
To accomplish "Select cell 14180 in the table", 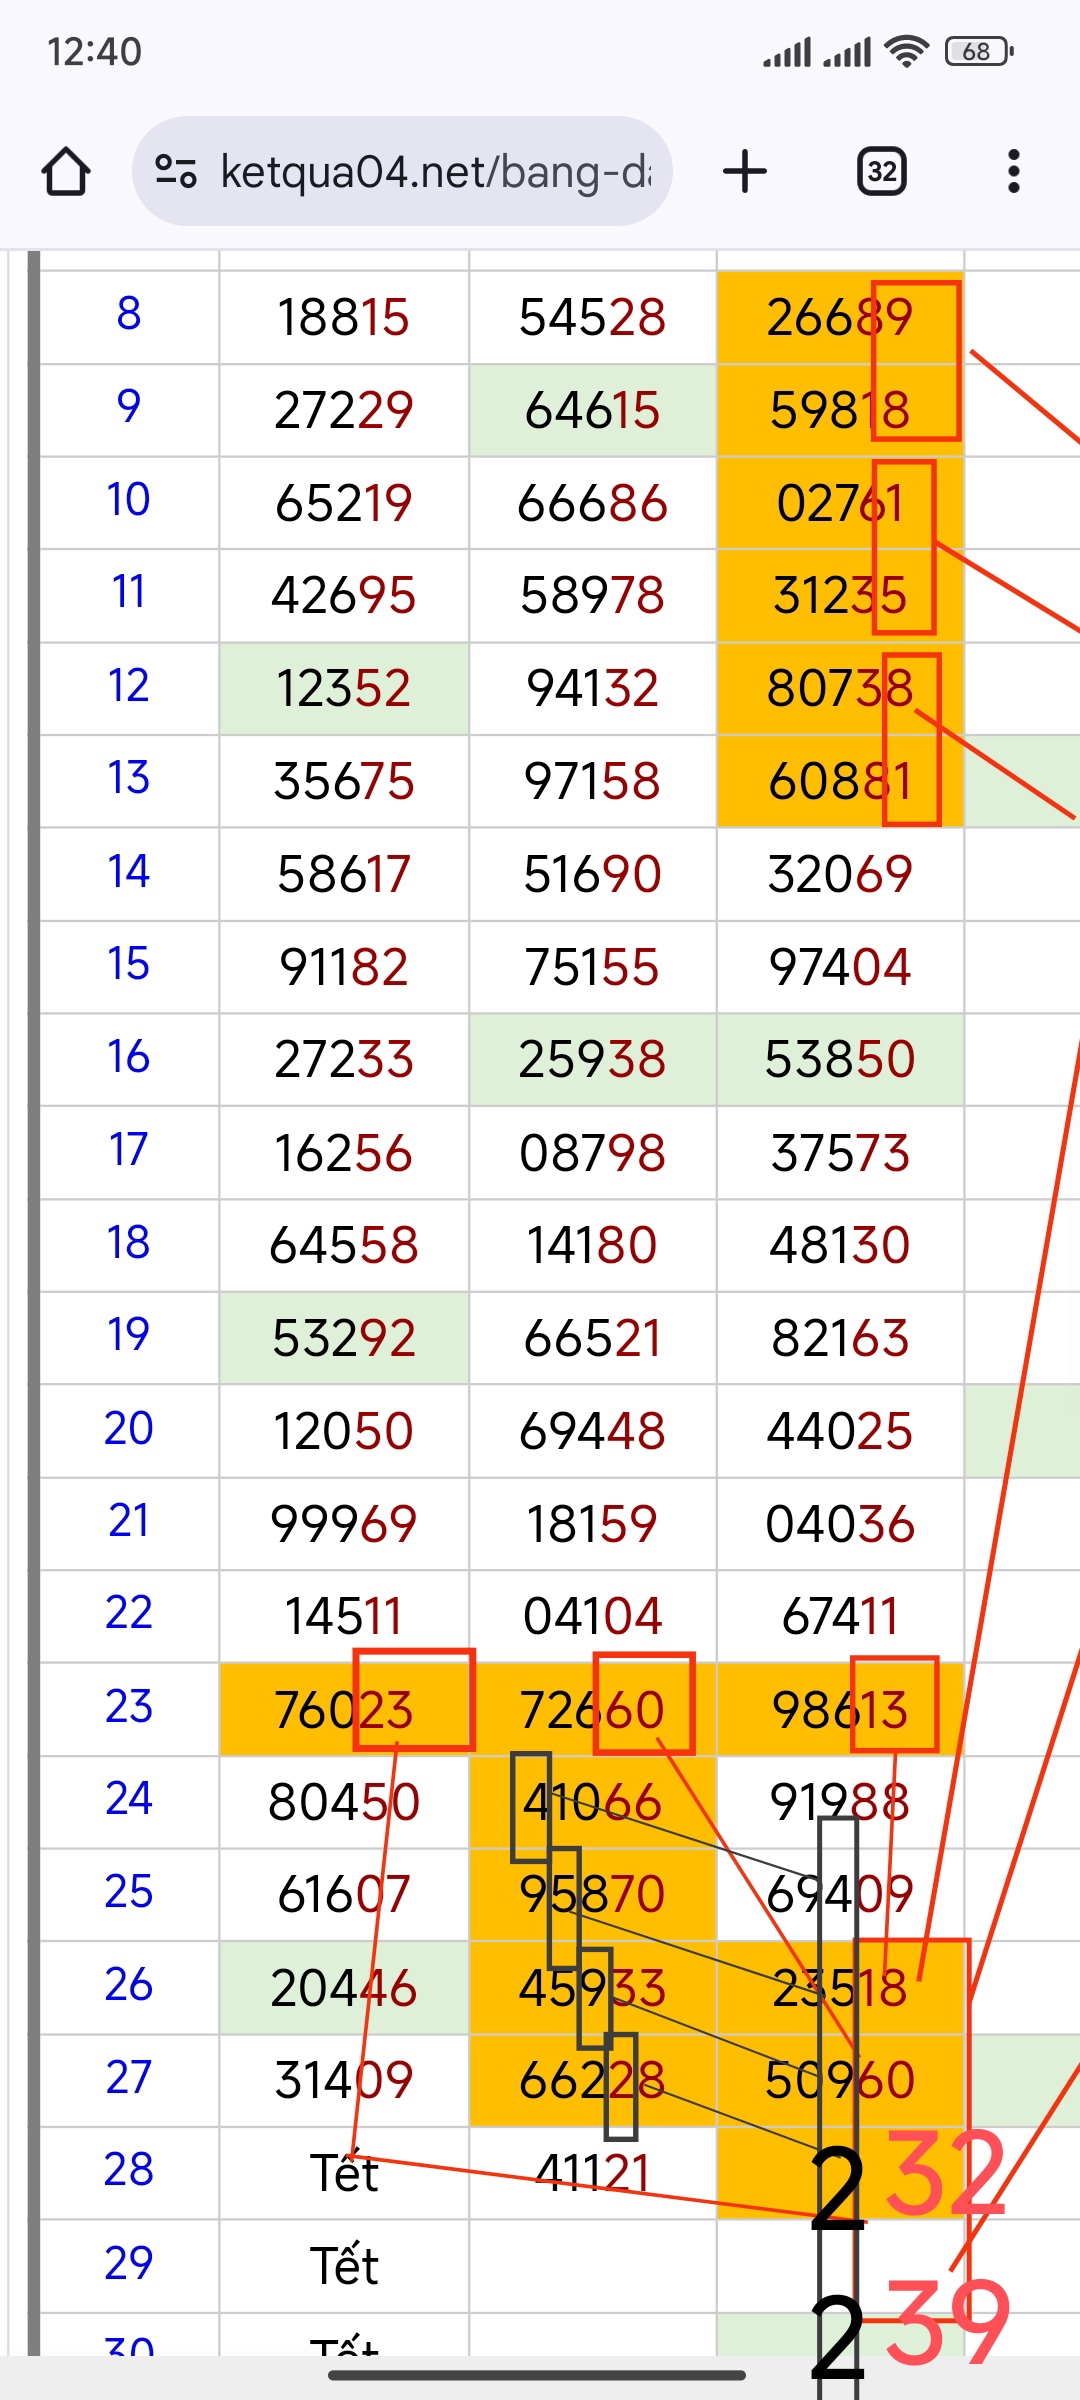I will (592, 1246).
